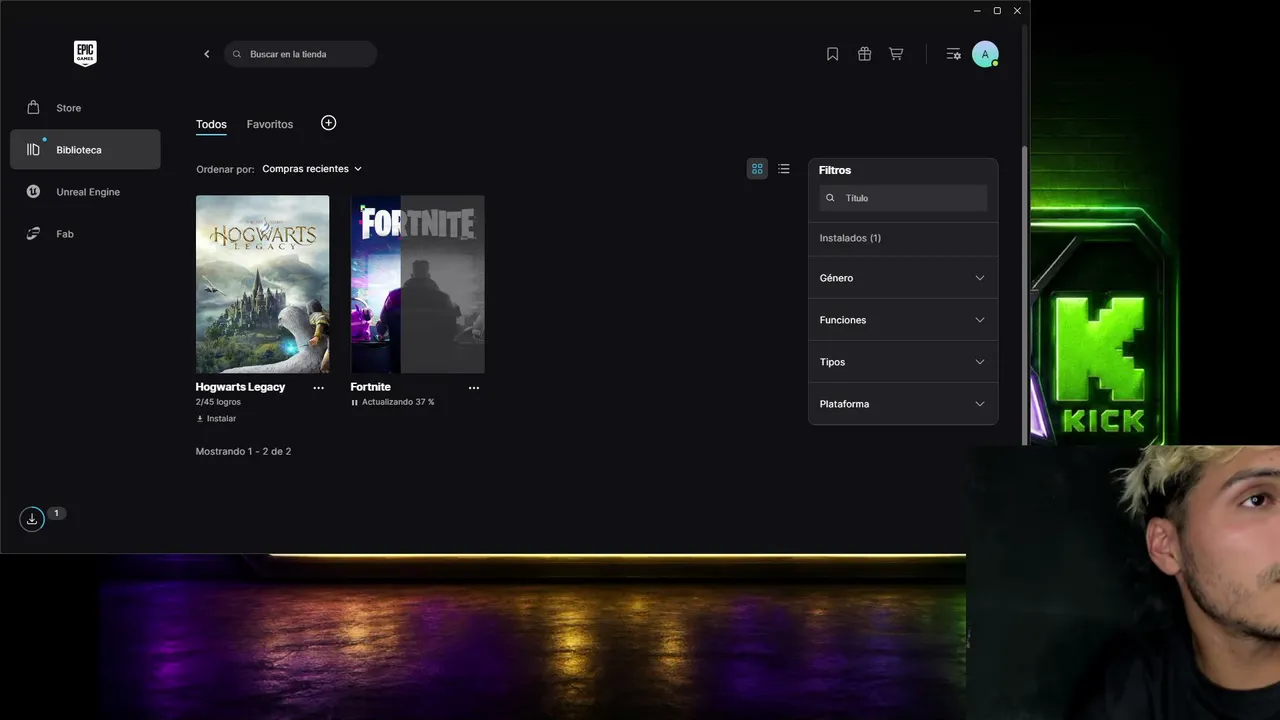Open the gift icon in header
This screenshot has width=1280, height=720.
click(x=864, y=54)
